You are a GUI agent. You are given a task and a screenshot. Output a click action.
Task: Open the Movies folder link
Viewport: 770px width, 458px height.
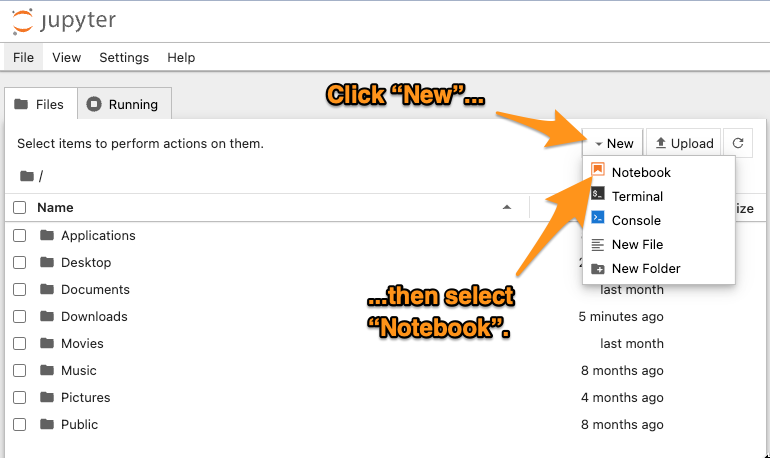click(82, 344)
